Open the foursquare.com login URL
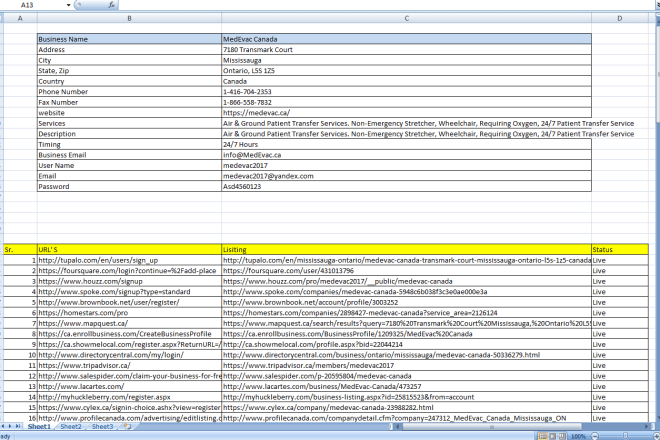The height and width of the screenshot is (440, 660). click(127, 271)
